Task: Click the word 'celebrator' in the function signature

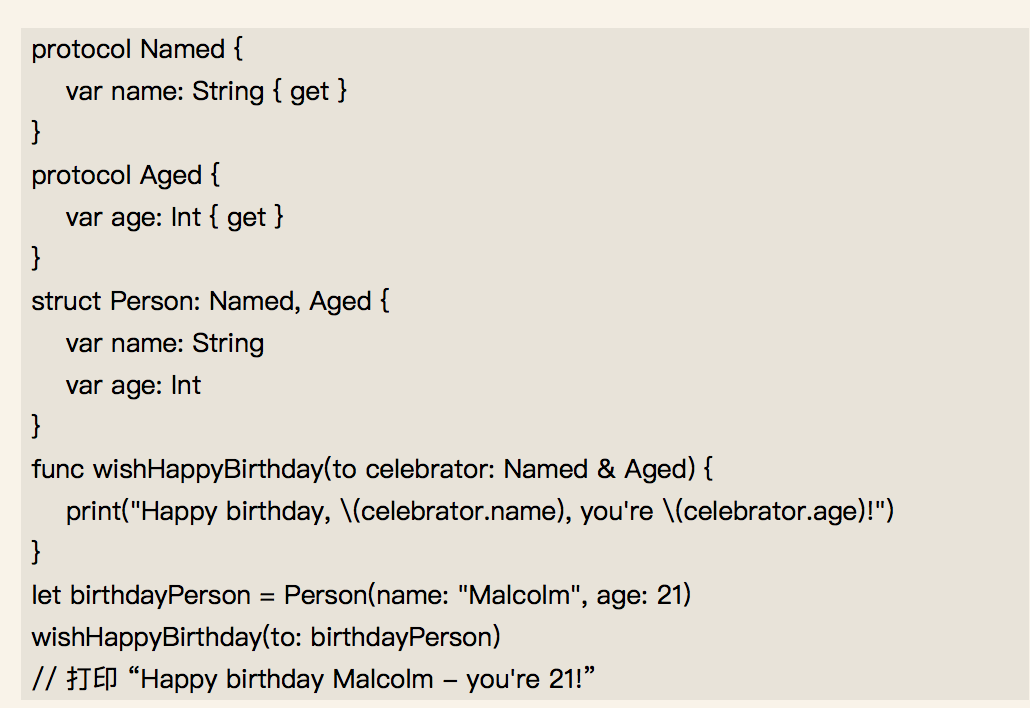Action: [430, 469]
